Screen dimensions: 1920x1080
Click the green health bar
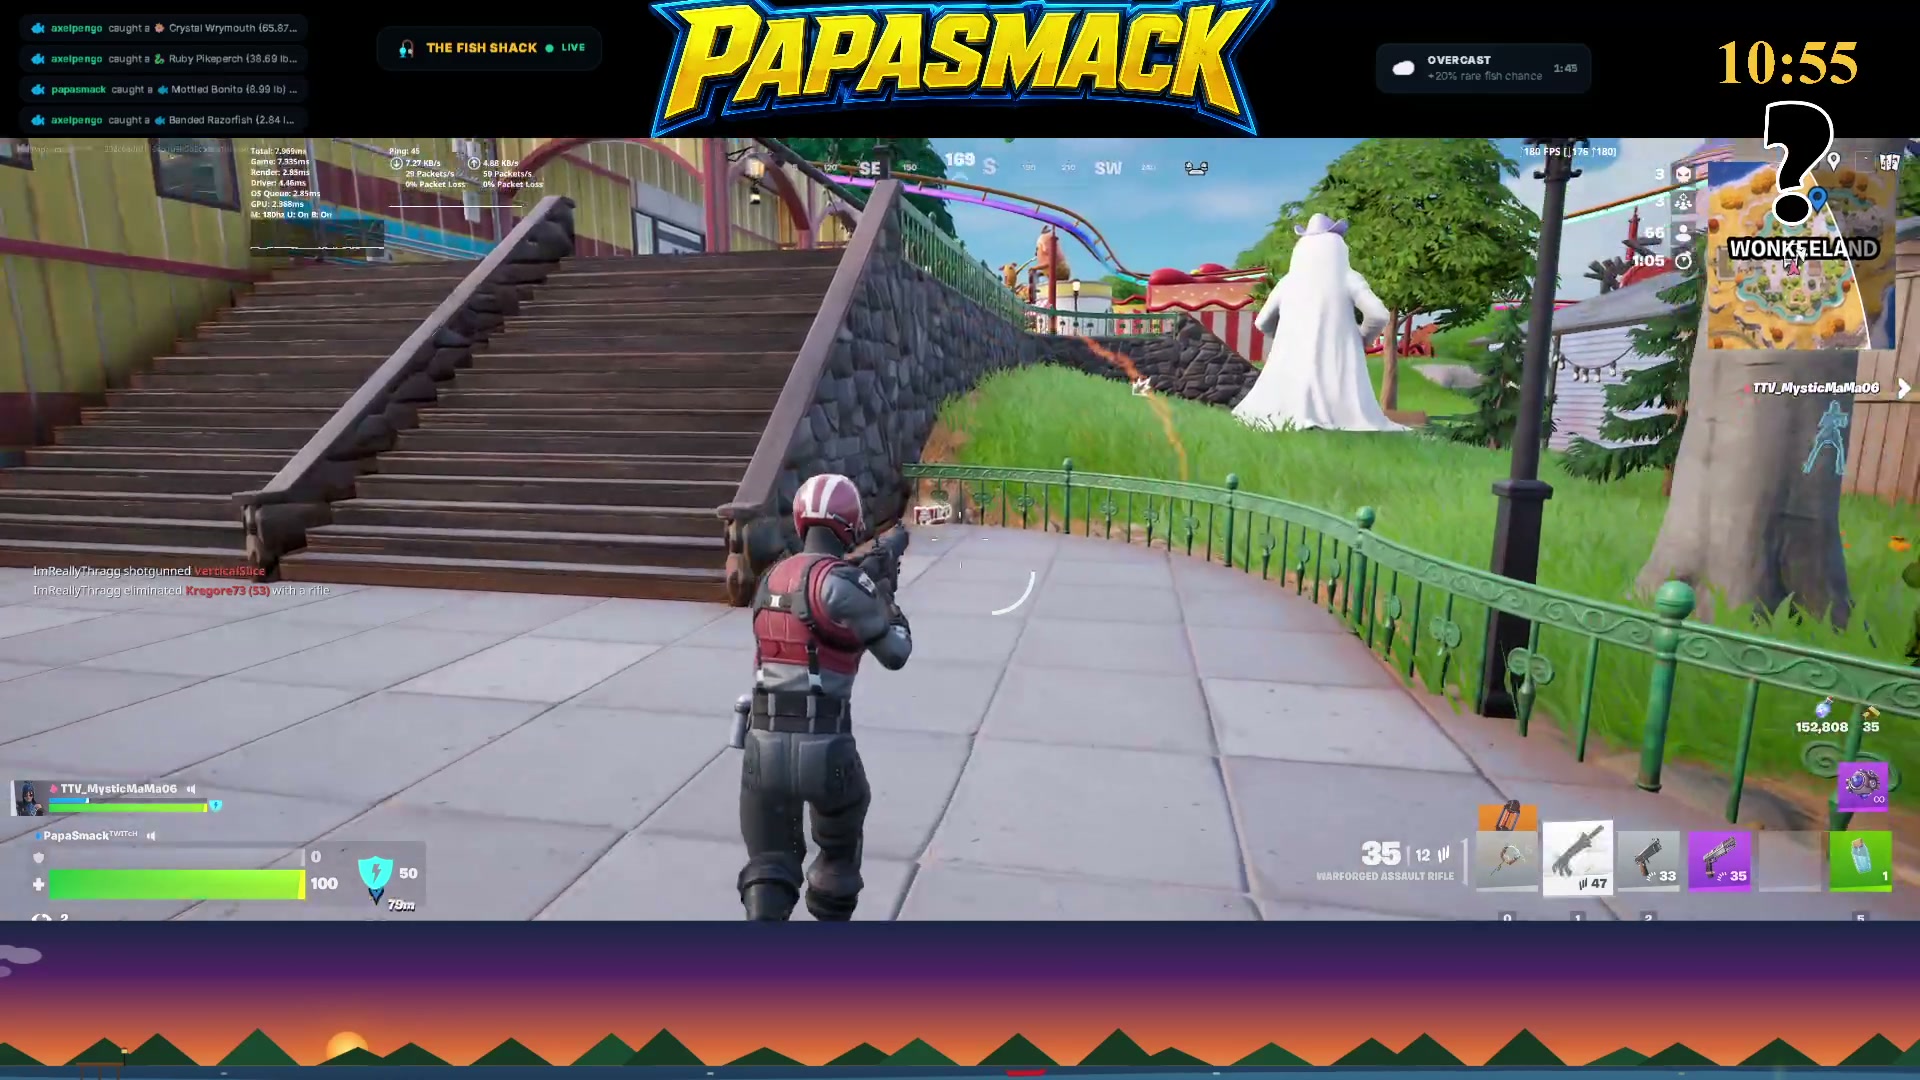pos(177,884)
